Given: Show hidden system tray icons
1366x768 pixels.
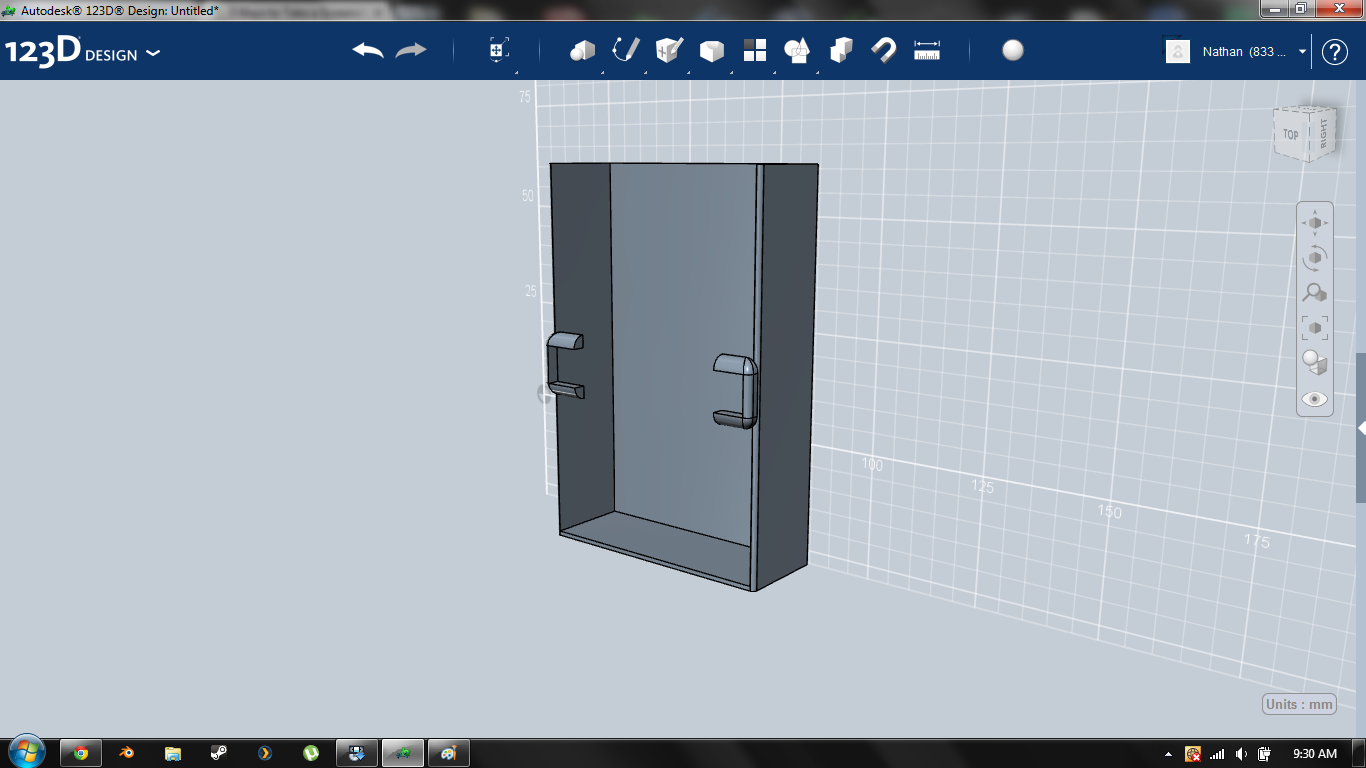Looking at the screenshot, I should tap(1169, 753).
